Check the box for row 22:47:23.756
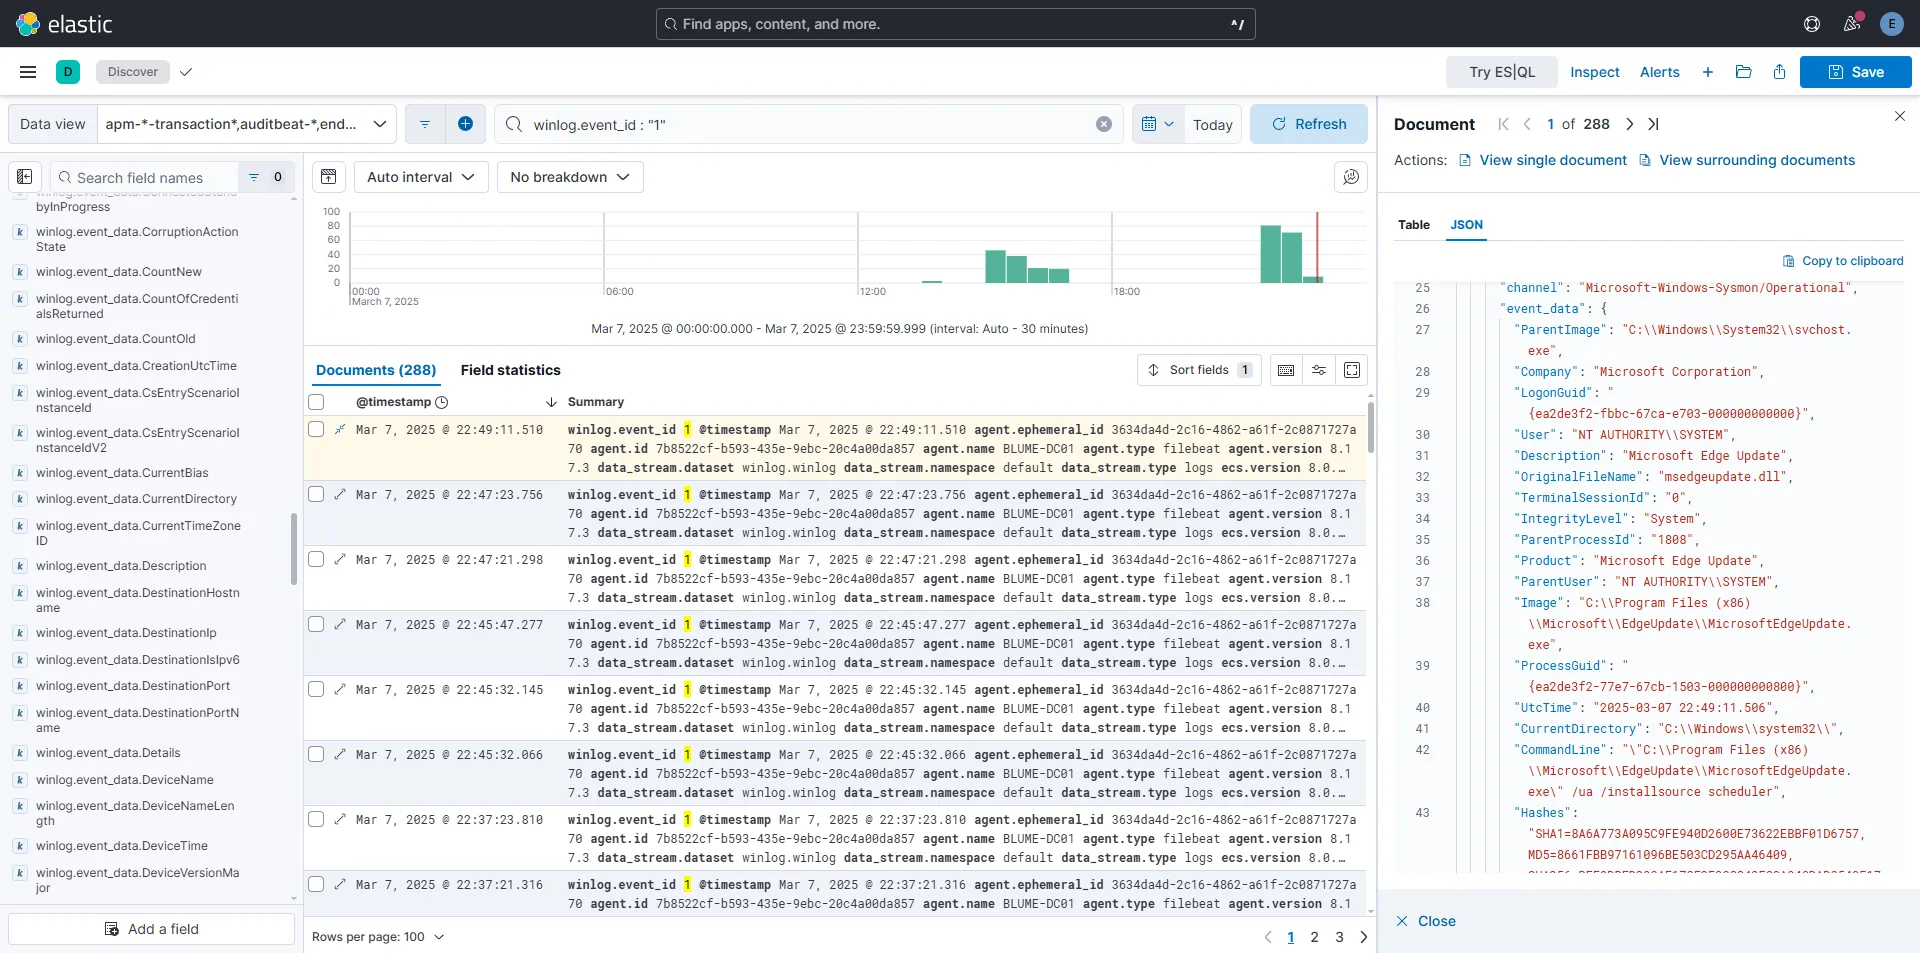 (316, 495)
